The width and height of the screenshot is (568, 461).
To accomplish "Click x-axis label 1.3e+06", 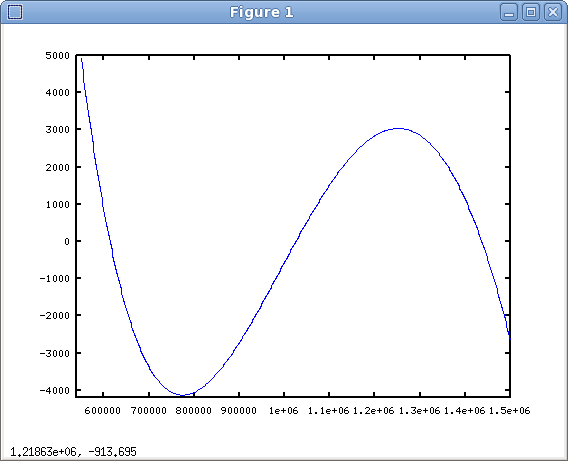I will 419,411.
